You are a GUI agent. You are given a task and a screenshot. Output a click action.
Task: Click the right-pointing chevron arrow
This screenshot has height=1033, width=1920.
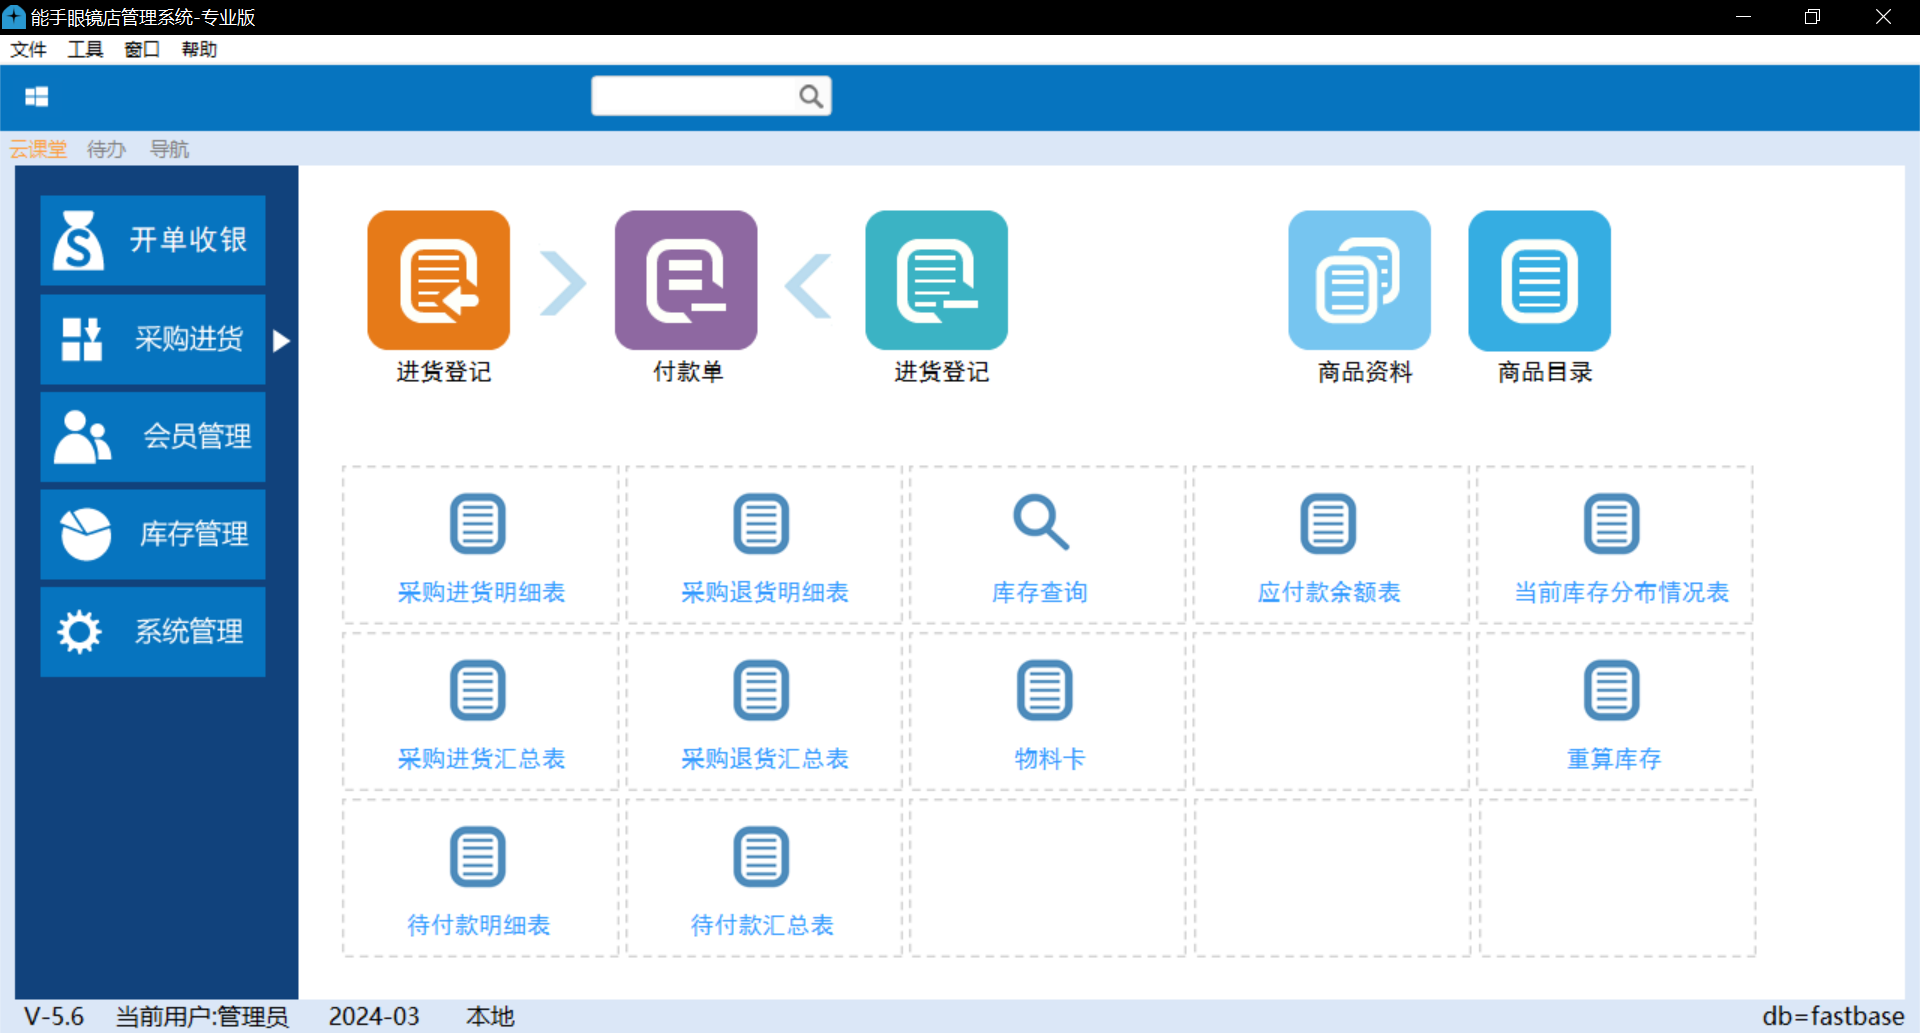[563, 284]
